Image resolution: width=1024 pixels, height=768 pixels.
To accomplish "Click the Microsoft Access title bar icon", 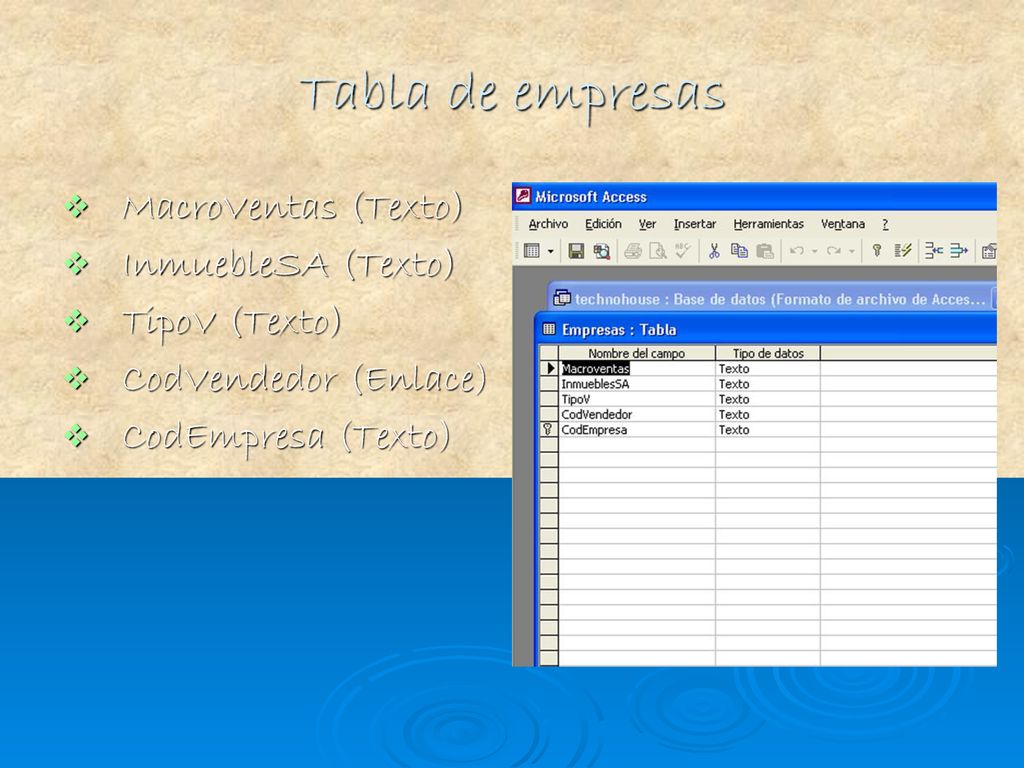I will point(522,196).
